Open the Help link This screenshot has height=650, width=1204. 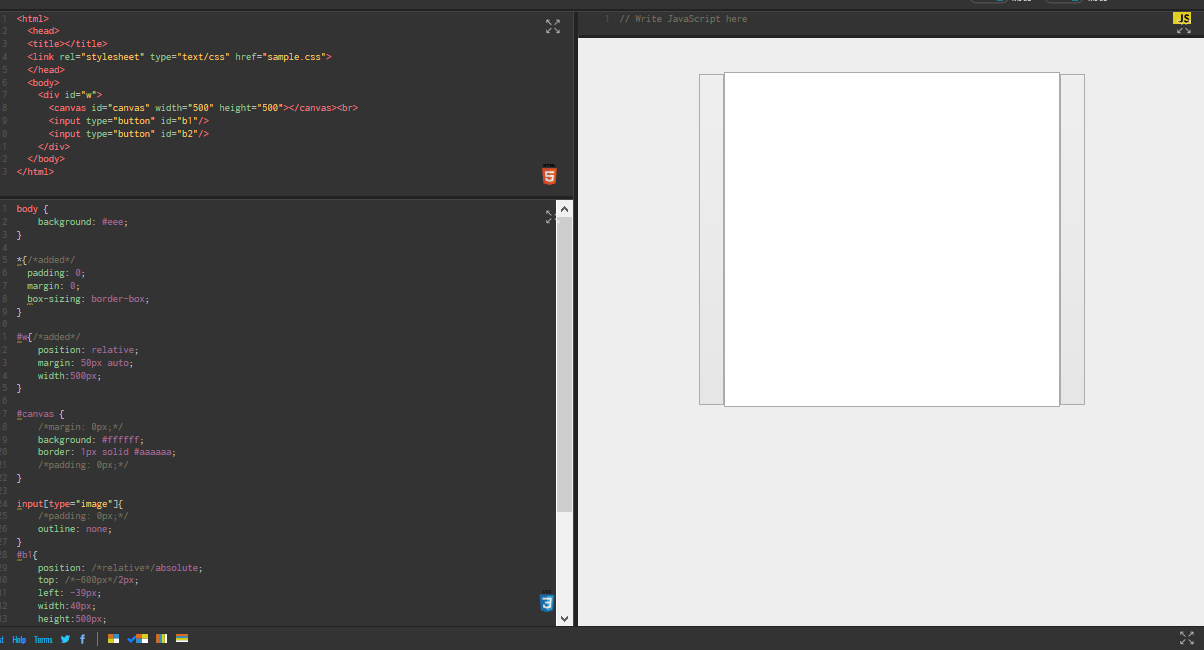(x=20, y=640)
